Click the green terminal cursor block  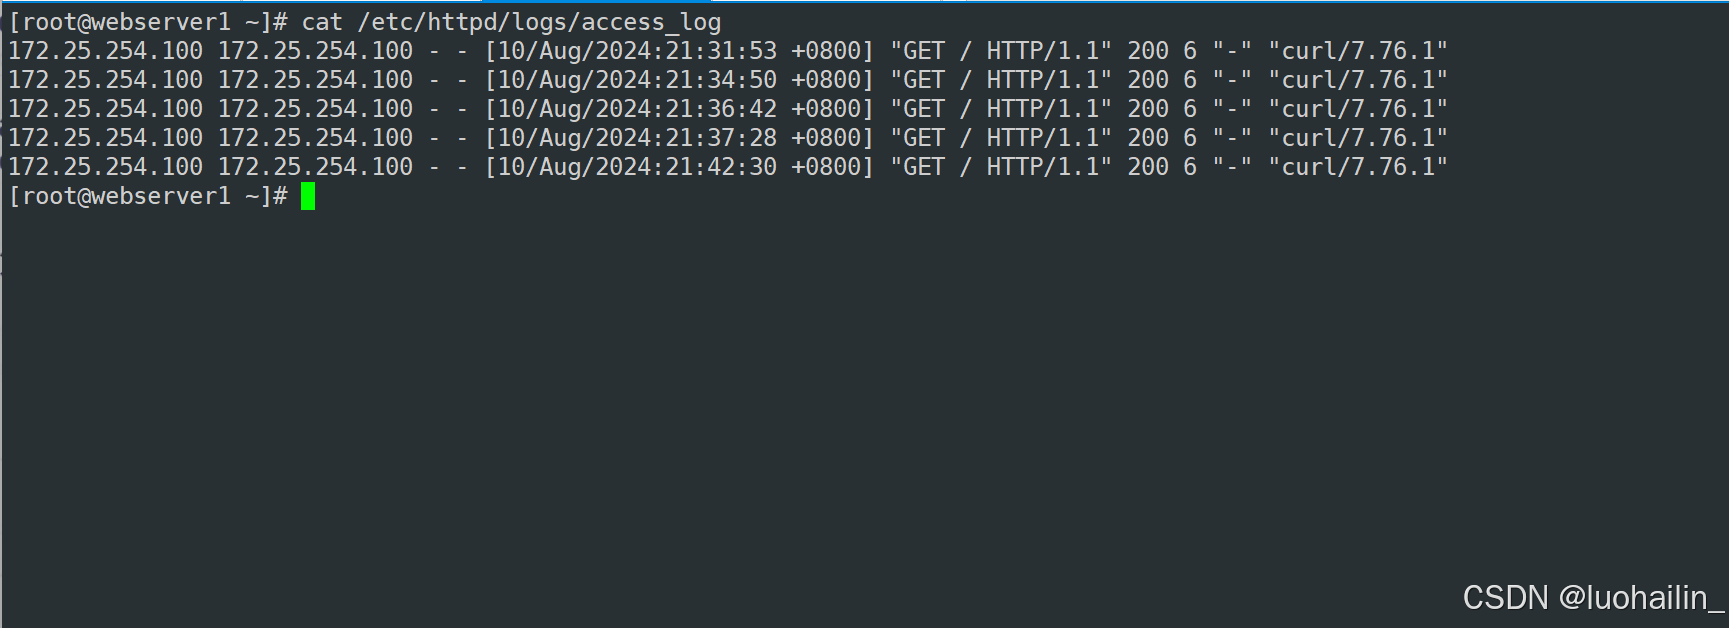(x=308, y=196)
